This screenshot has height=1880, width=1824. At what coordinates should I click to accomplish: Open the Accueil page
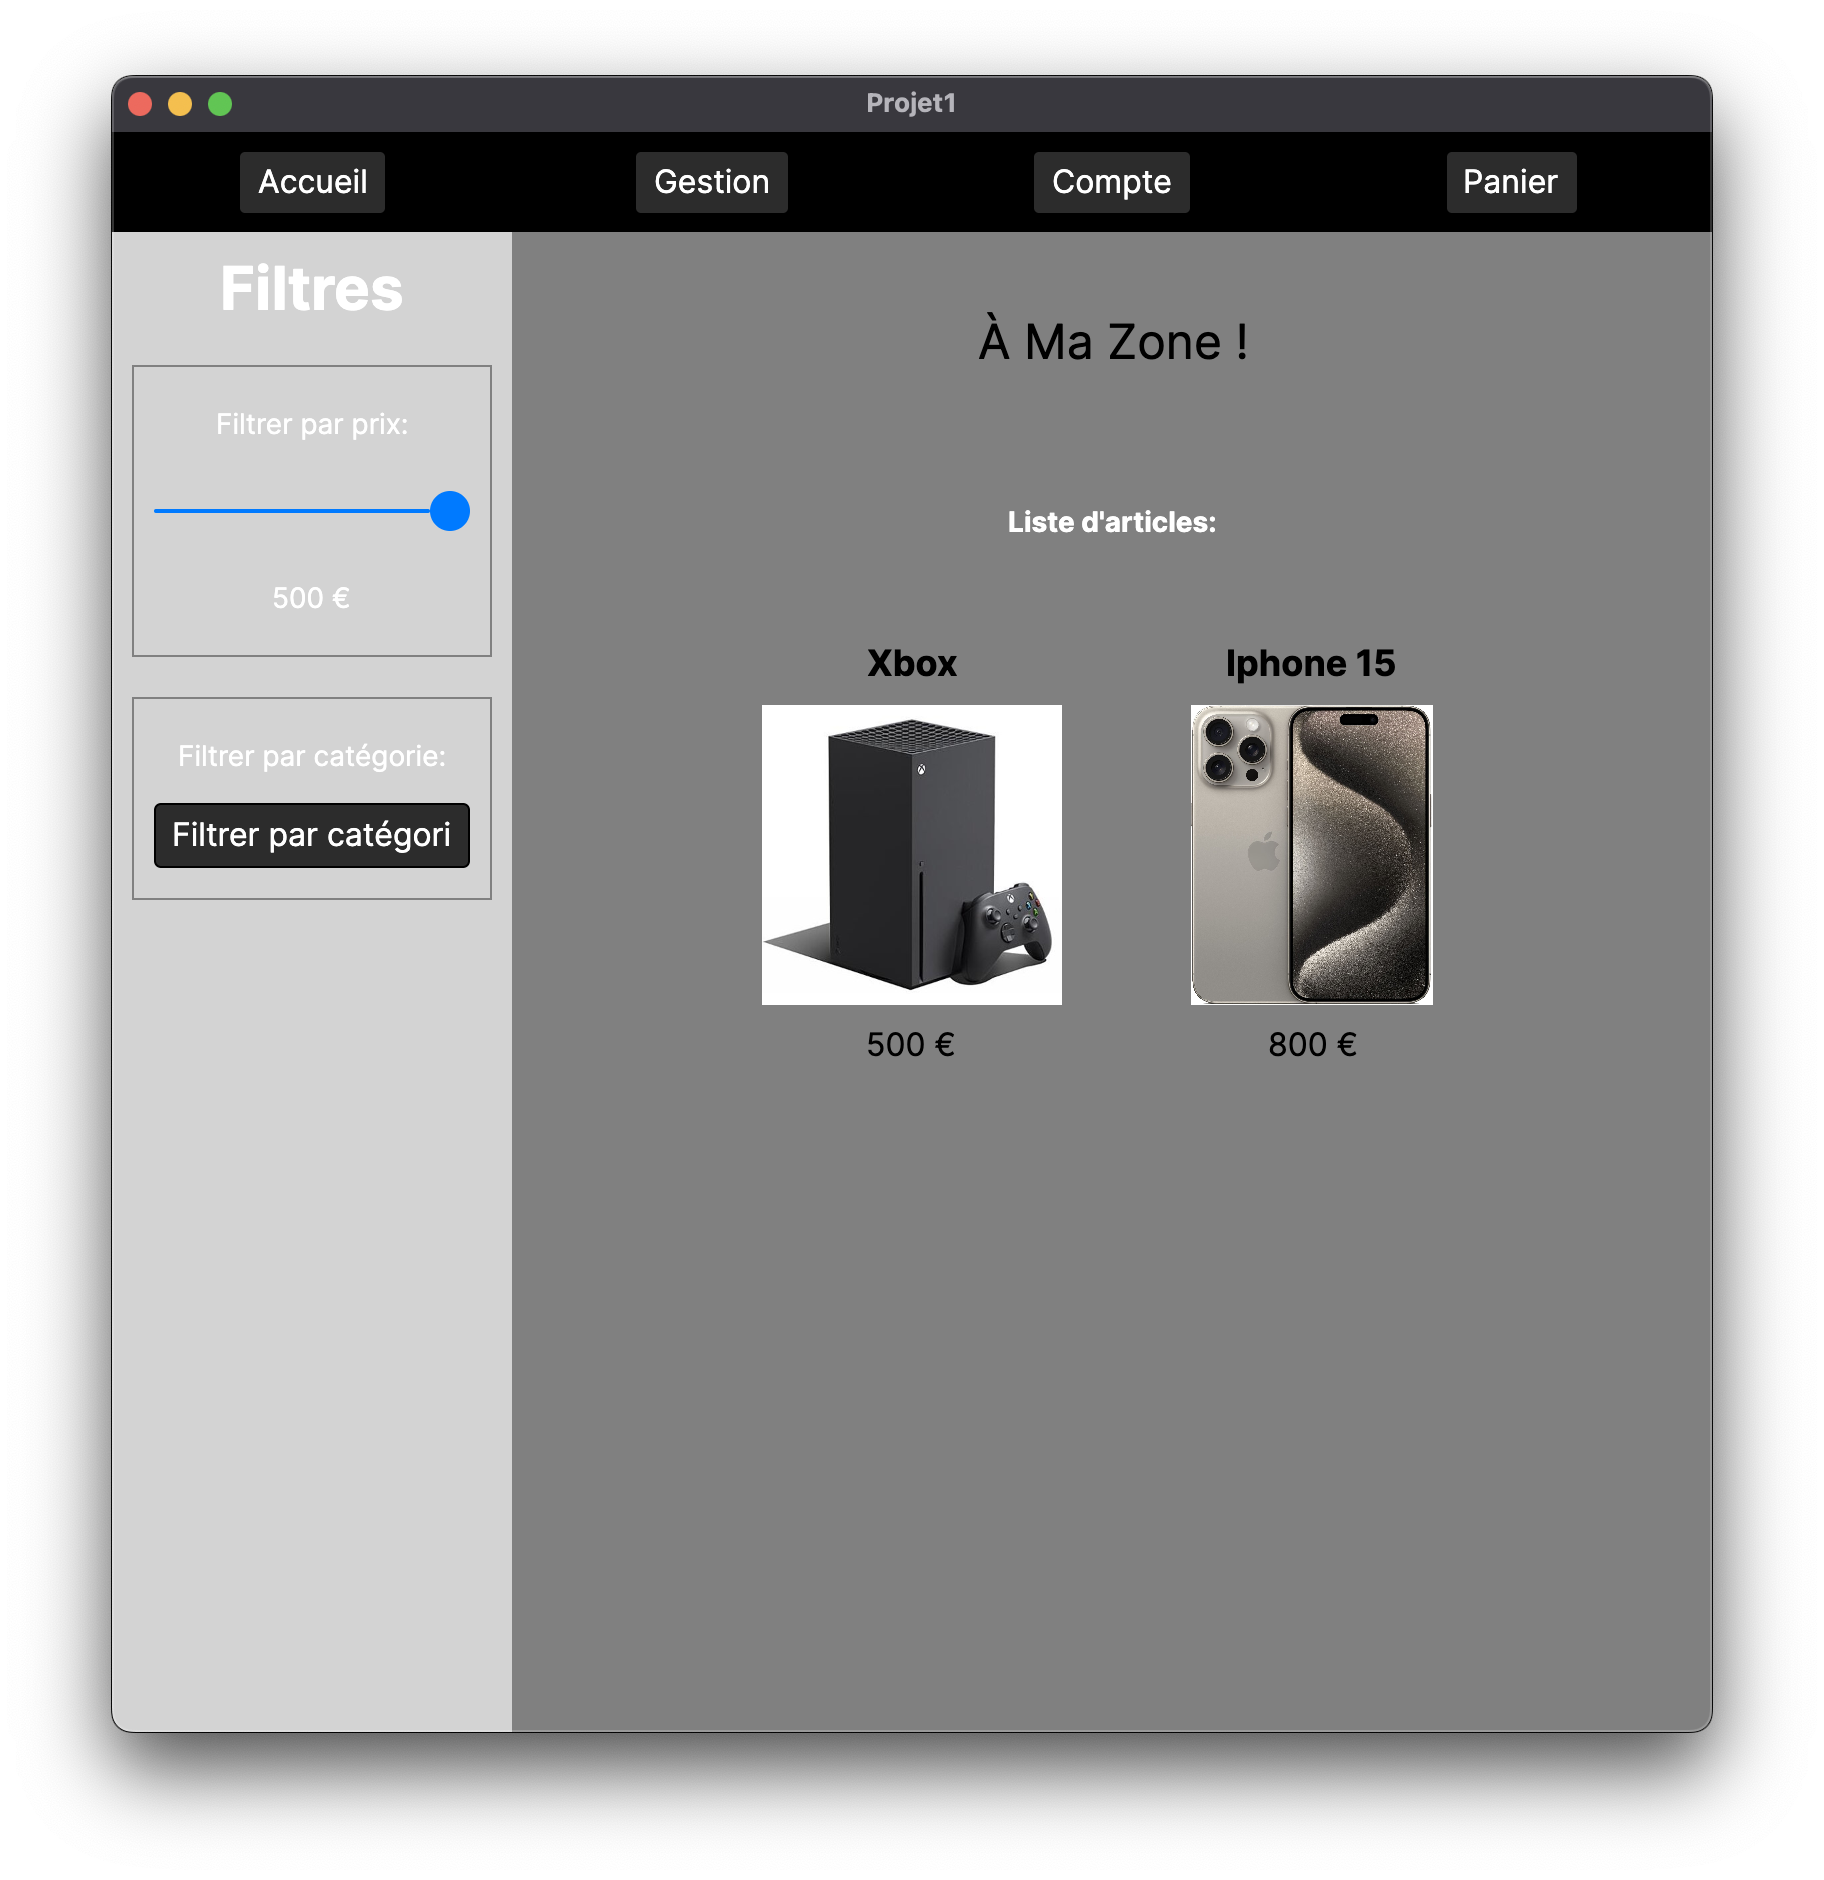click(312, 182)
